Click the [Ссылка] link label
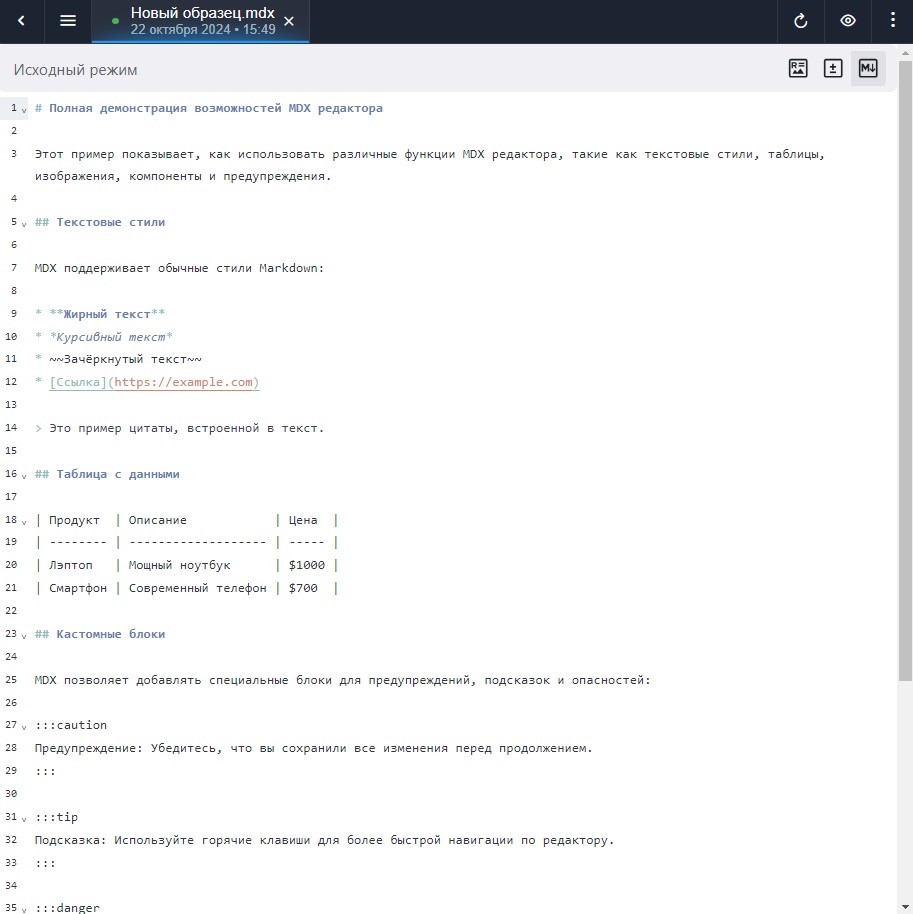913x914 pixels. [78, 382]
